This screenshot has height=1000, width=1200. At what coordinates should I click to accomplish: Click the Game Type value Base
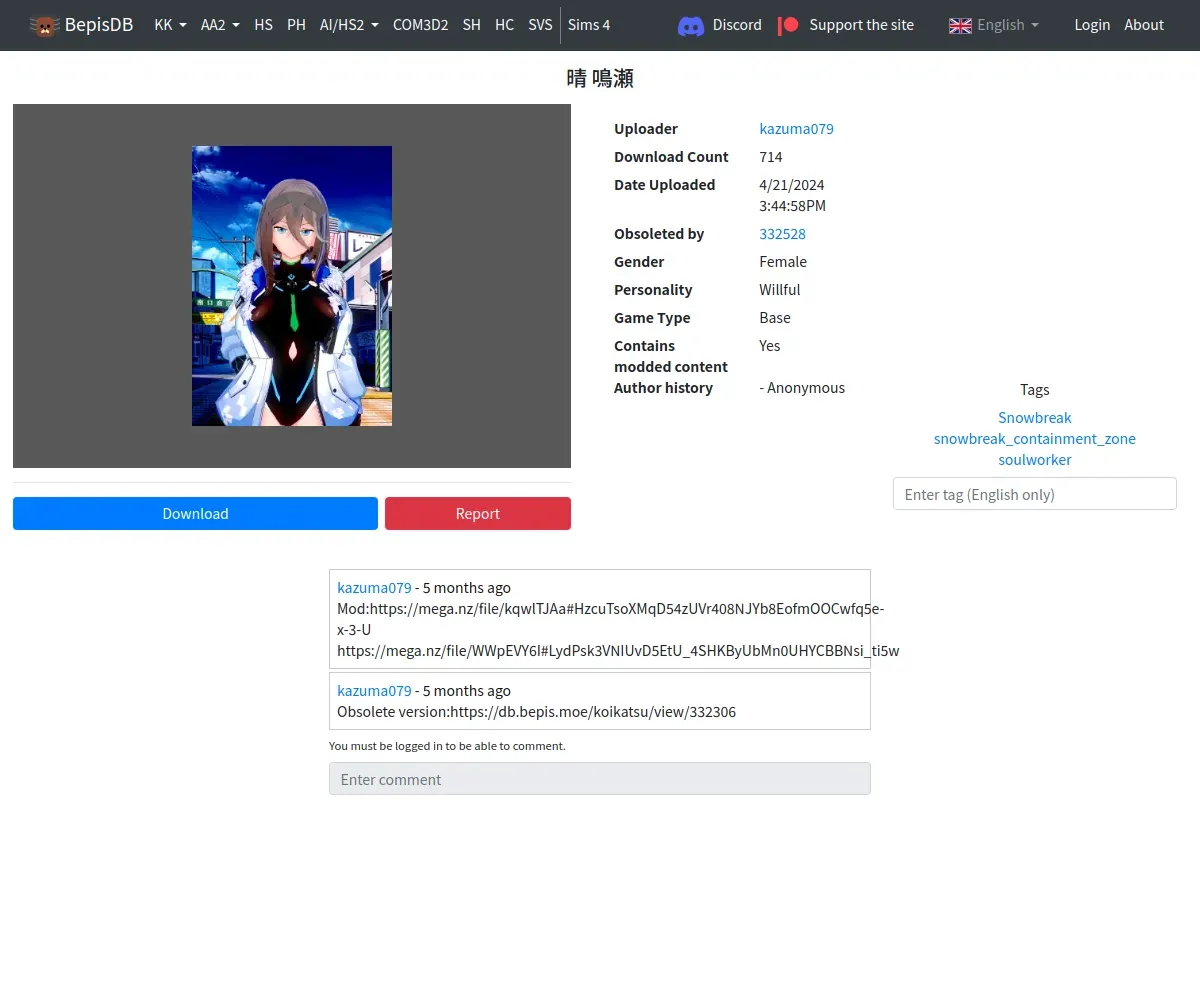[775, 318]
